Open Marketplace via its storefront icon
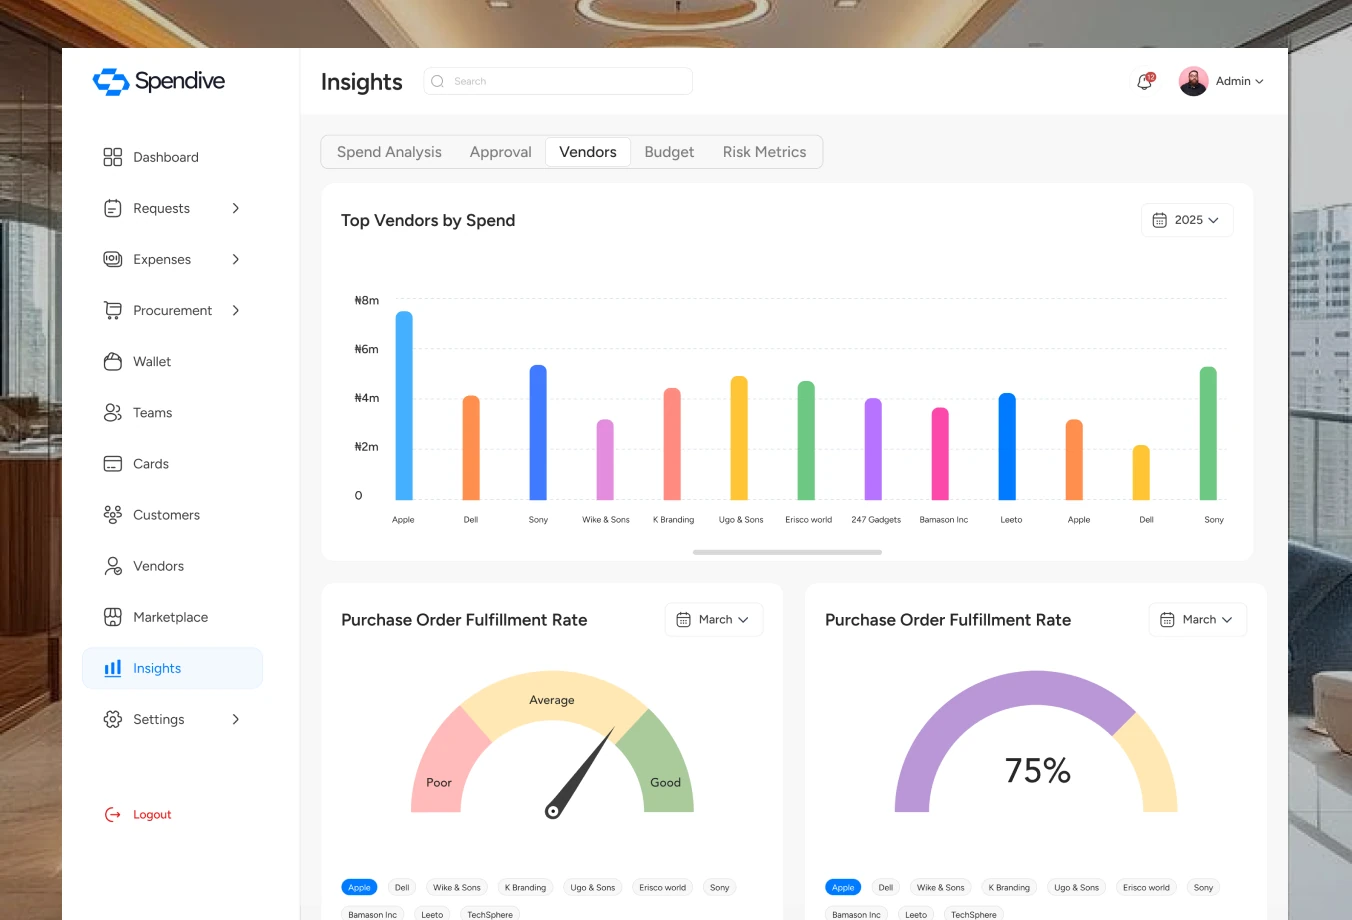1352x920 pixels. (113, 617)
